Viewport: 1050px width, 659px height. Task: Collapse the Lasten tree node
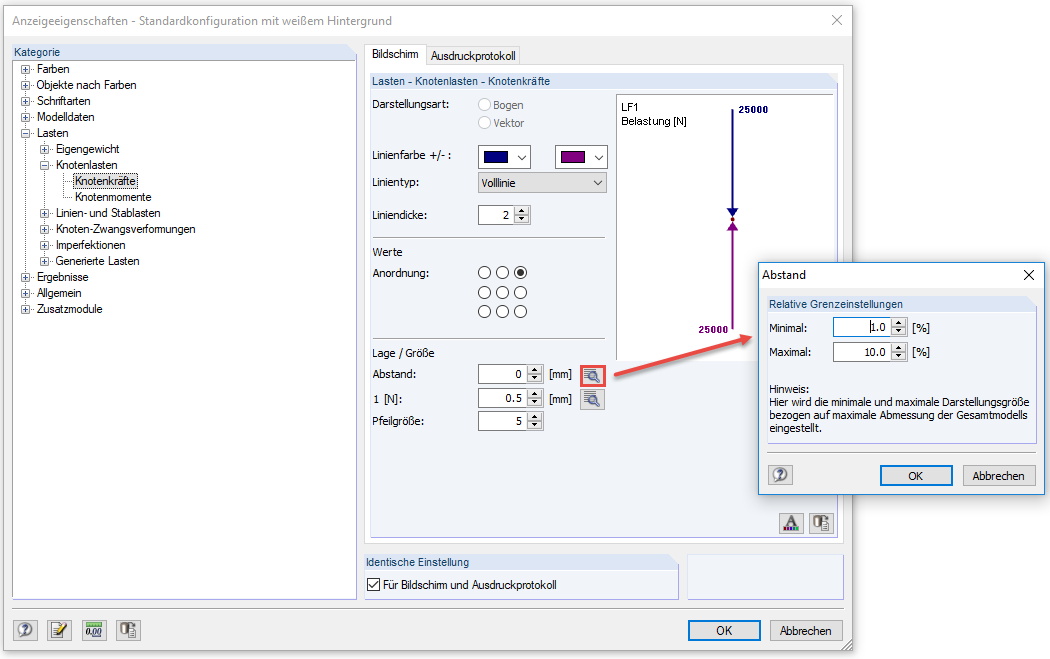pyautogui.click(x=25, y=133)
